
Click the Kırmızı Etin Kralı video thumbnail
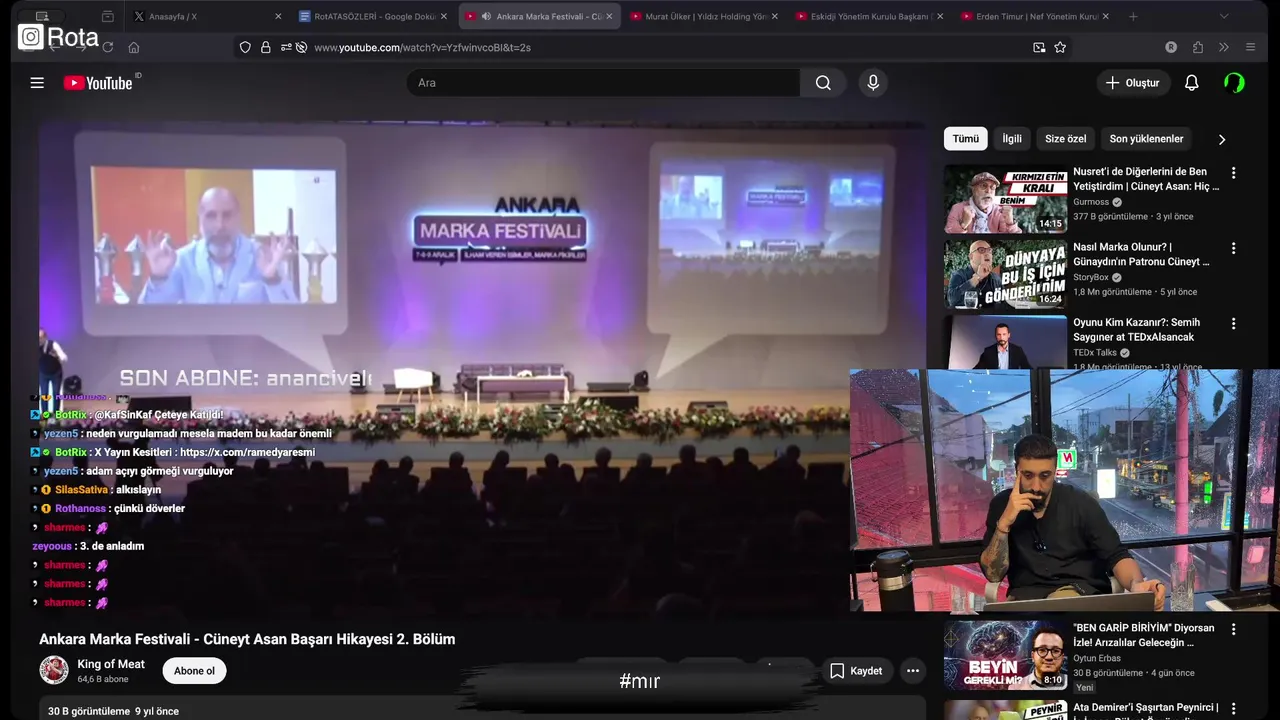tap(1005, 199)
